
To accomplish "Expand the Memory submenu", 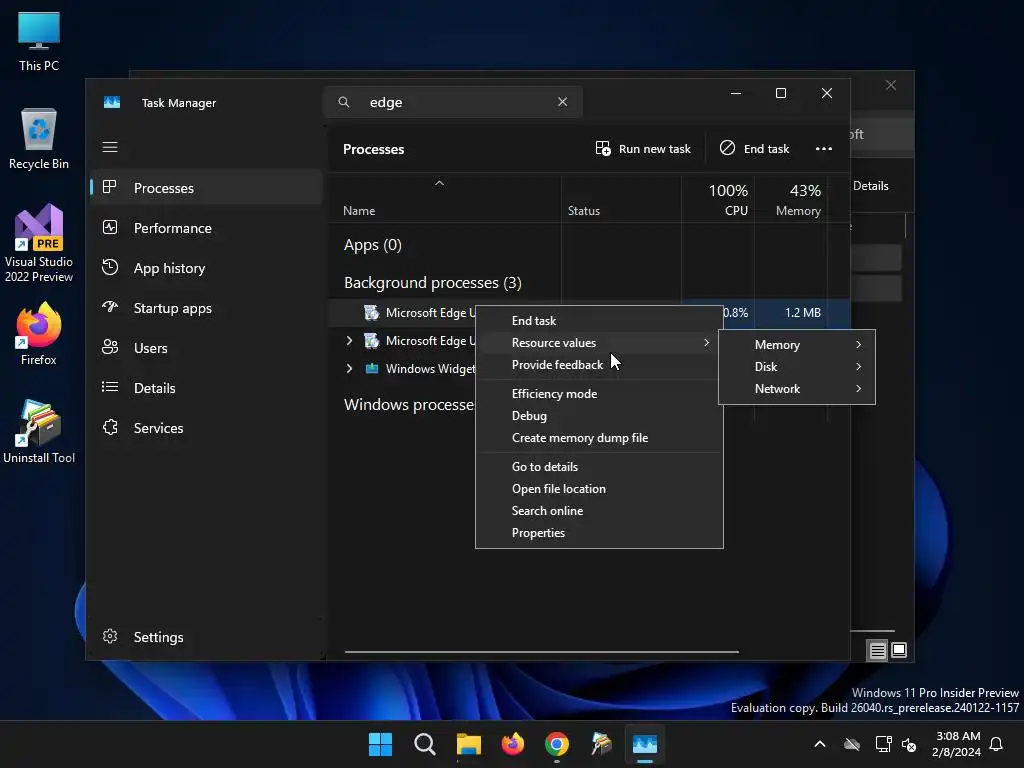I will click(x=797, y=345).
